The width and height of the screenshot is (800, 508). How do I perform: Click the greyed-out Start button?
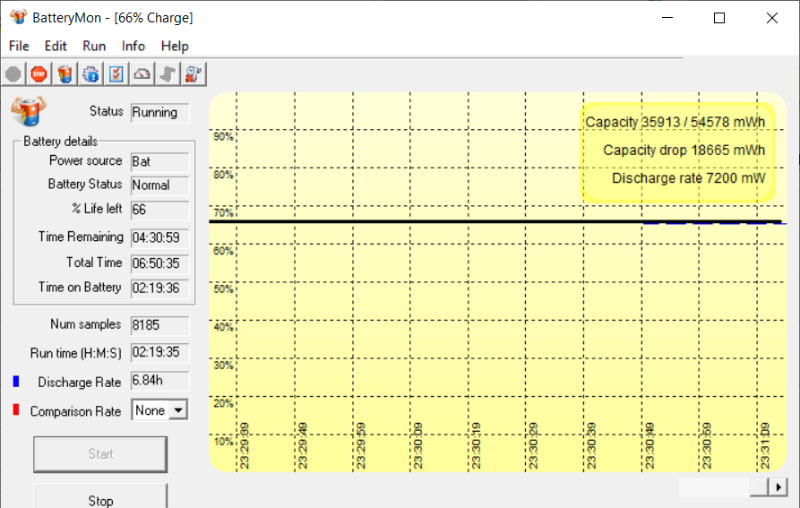coord(100,454)
